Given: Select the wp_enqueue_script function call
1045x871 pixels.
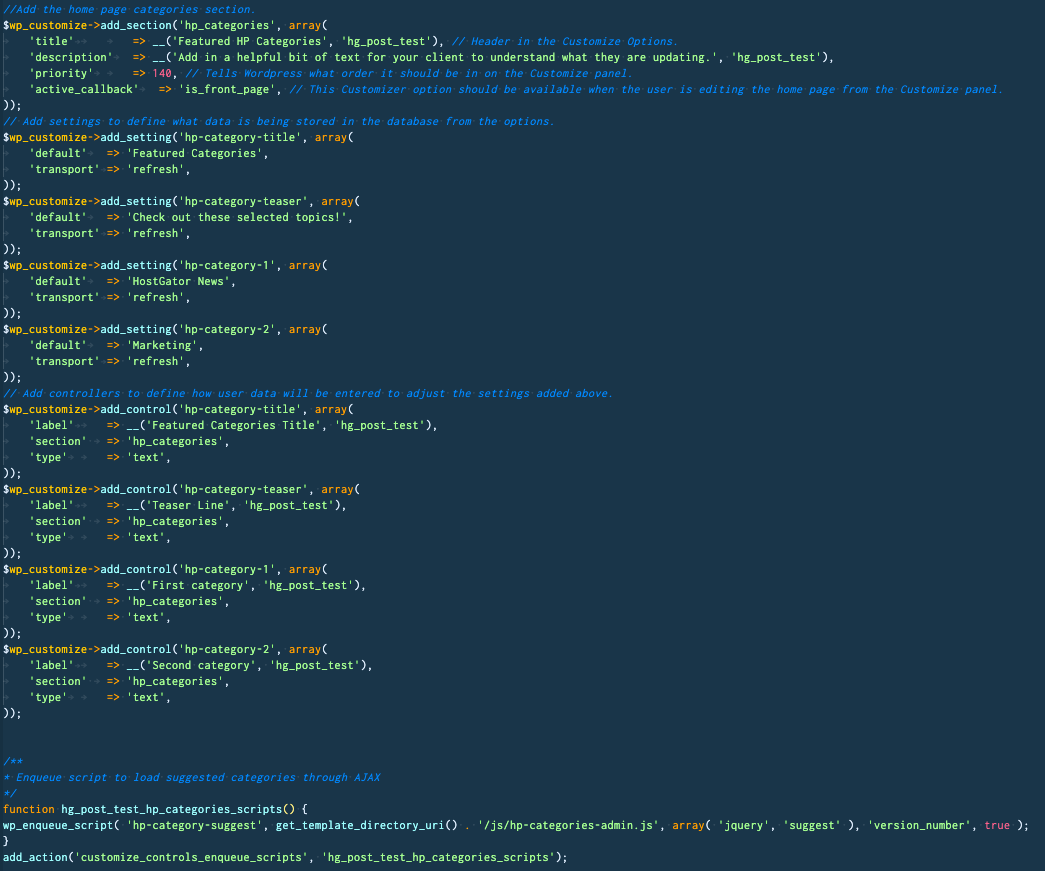Looking at the screenshot, I should (x=55, y=825).
